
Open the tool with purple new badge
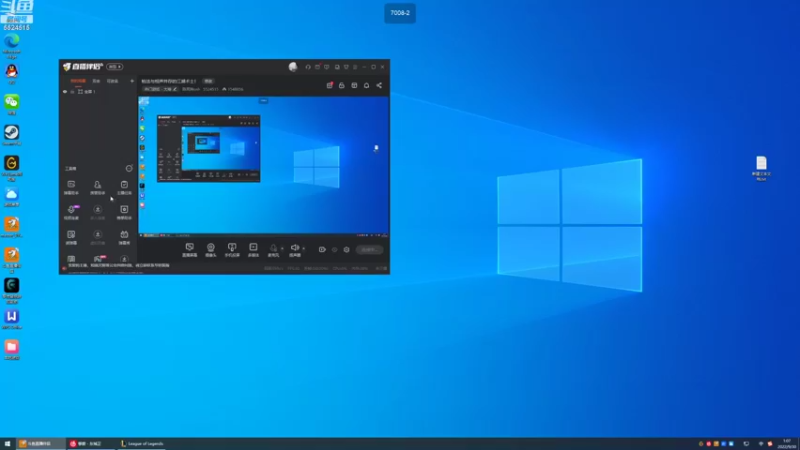click(71, 212)
